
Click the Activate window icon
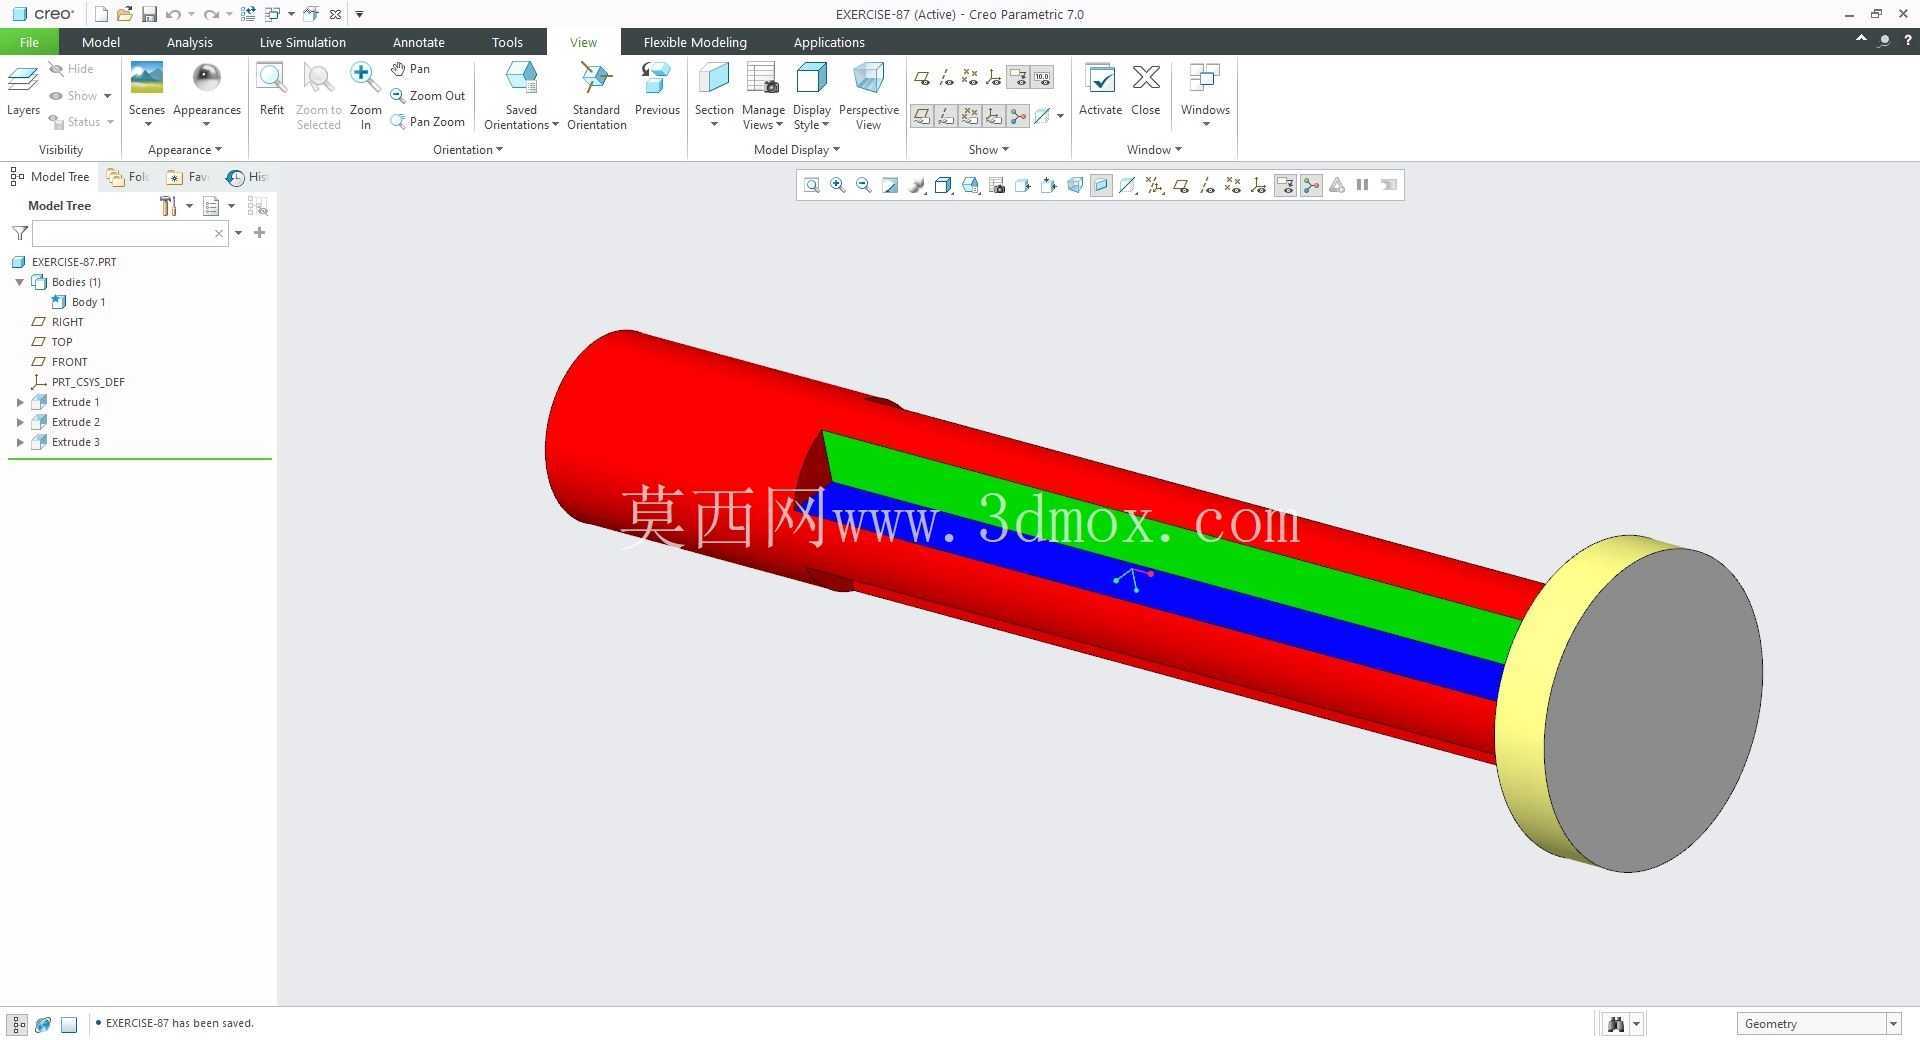[1100, 78]
